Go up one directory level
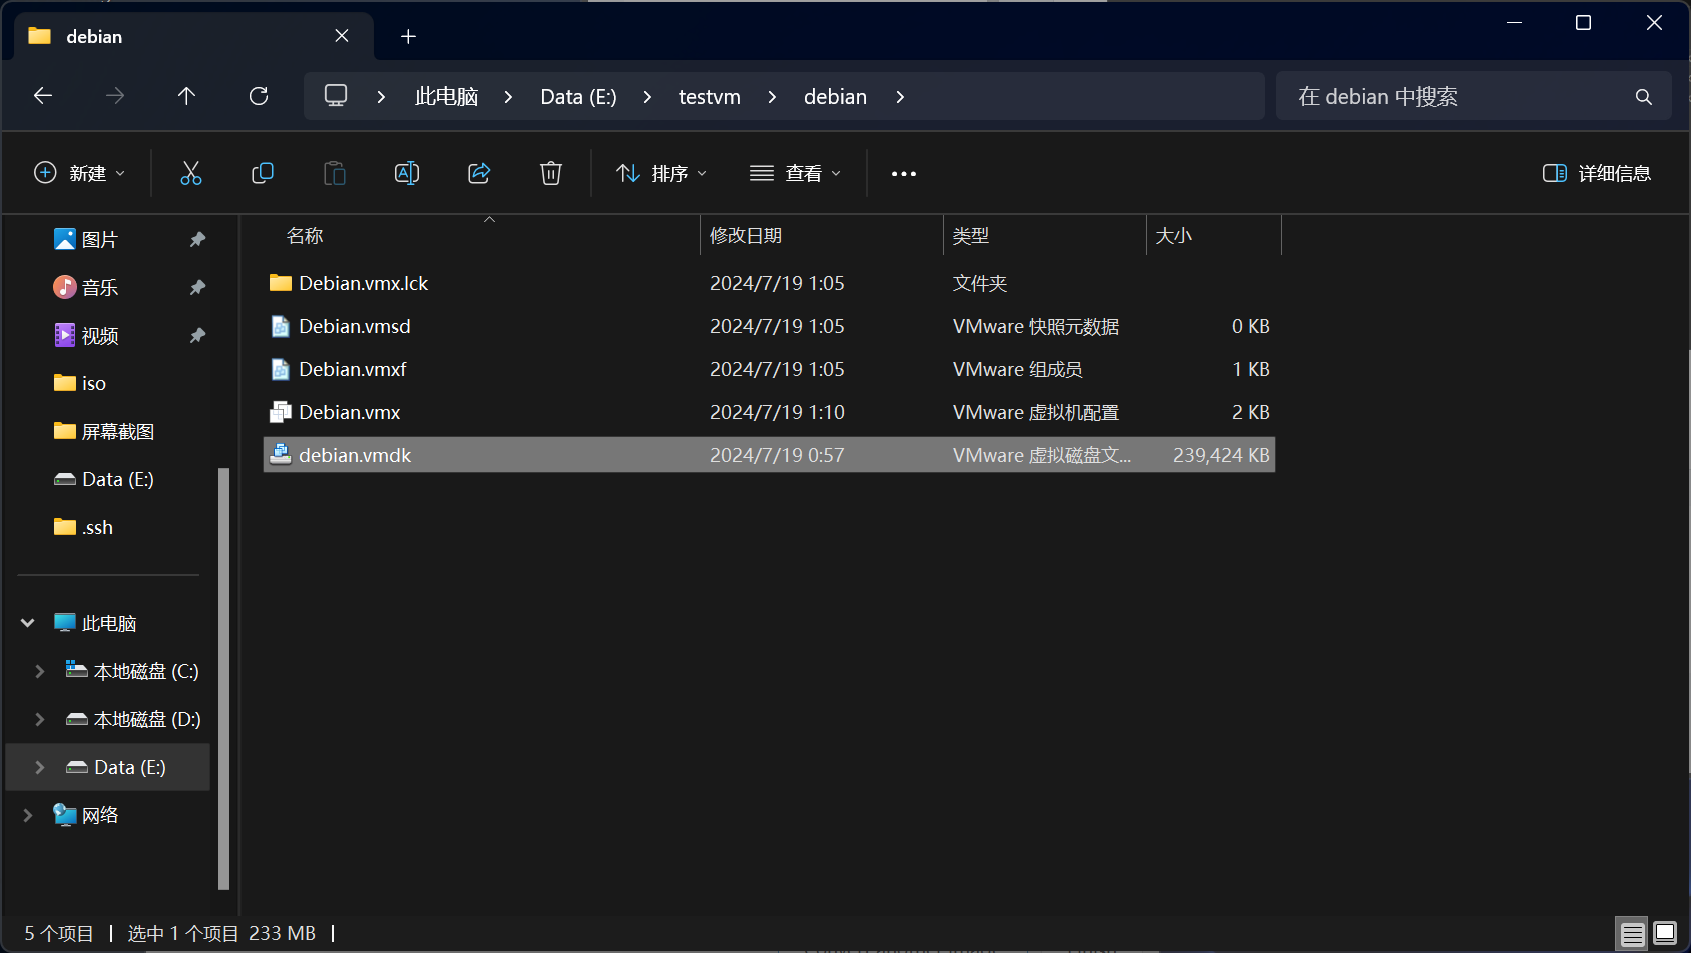Viewport: 1691px width, 953px height. click(x=186, y=96)
